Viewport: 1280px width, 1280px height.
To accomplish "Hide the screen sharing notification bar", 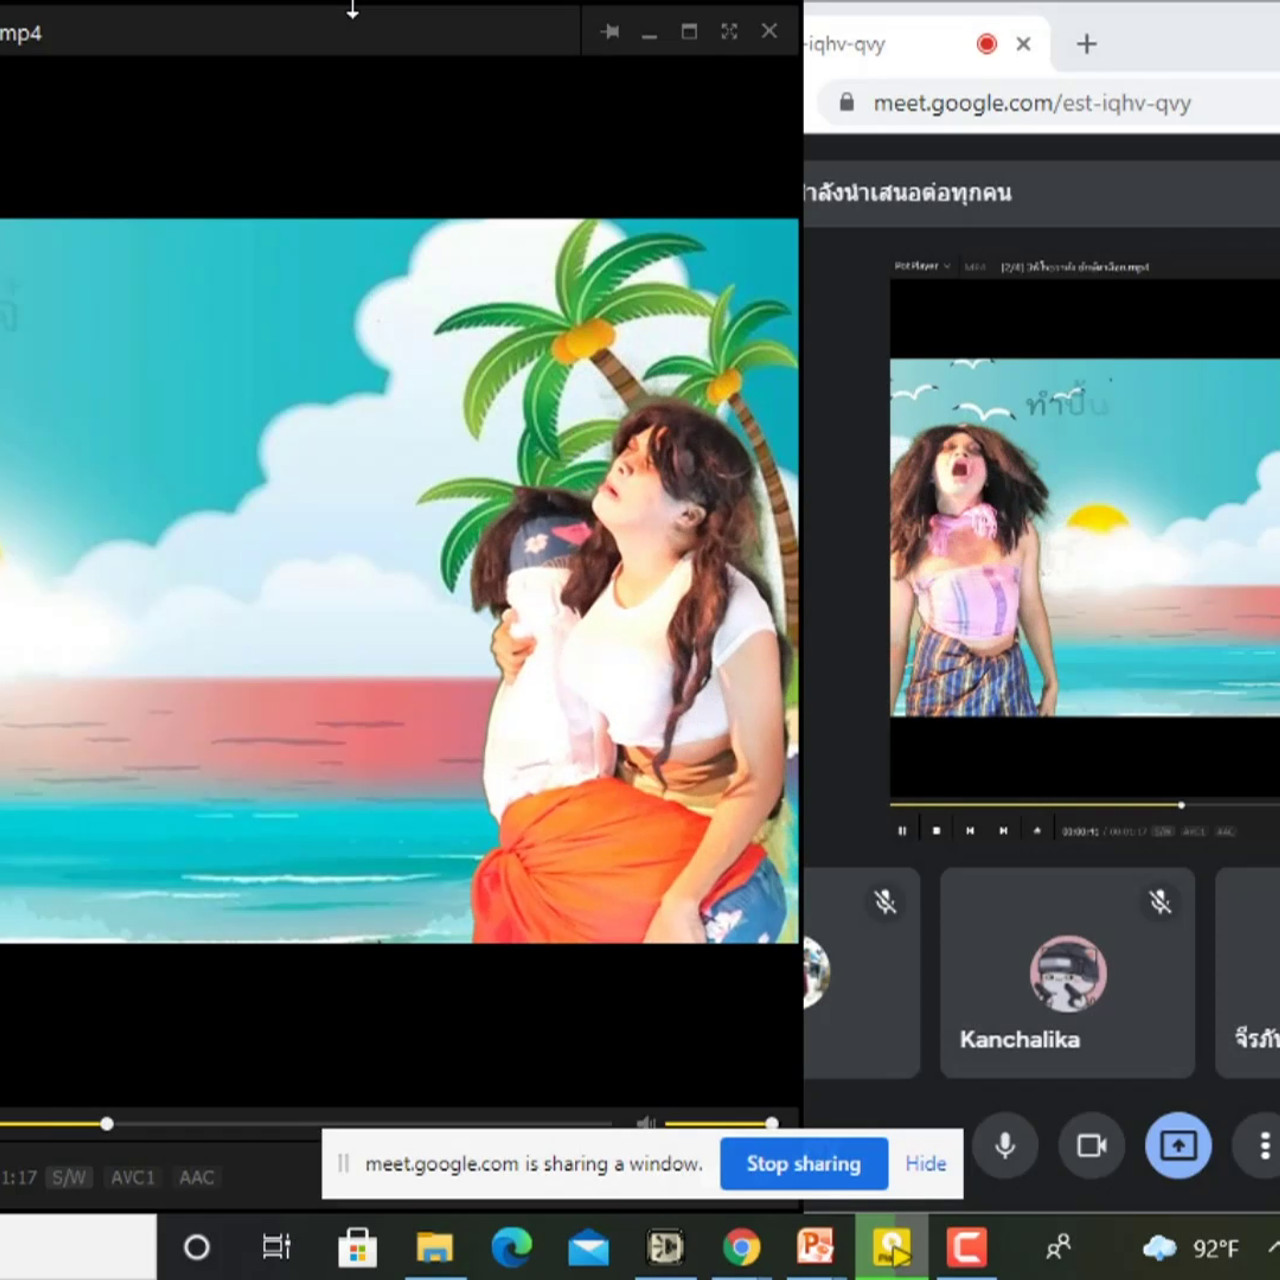I will 926,1163.
